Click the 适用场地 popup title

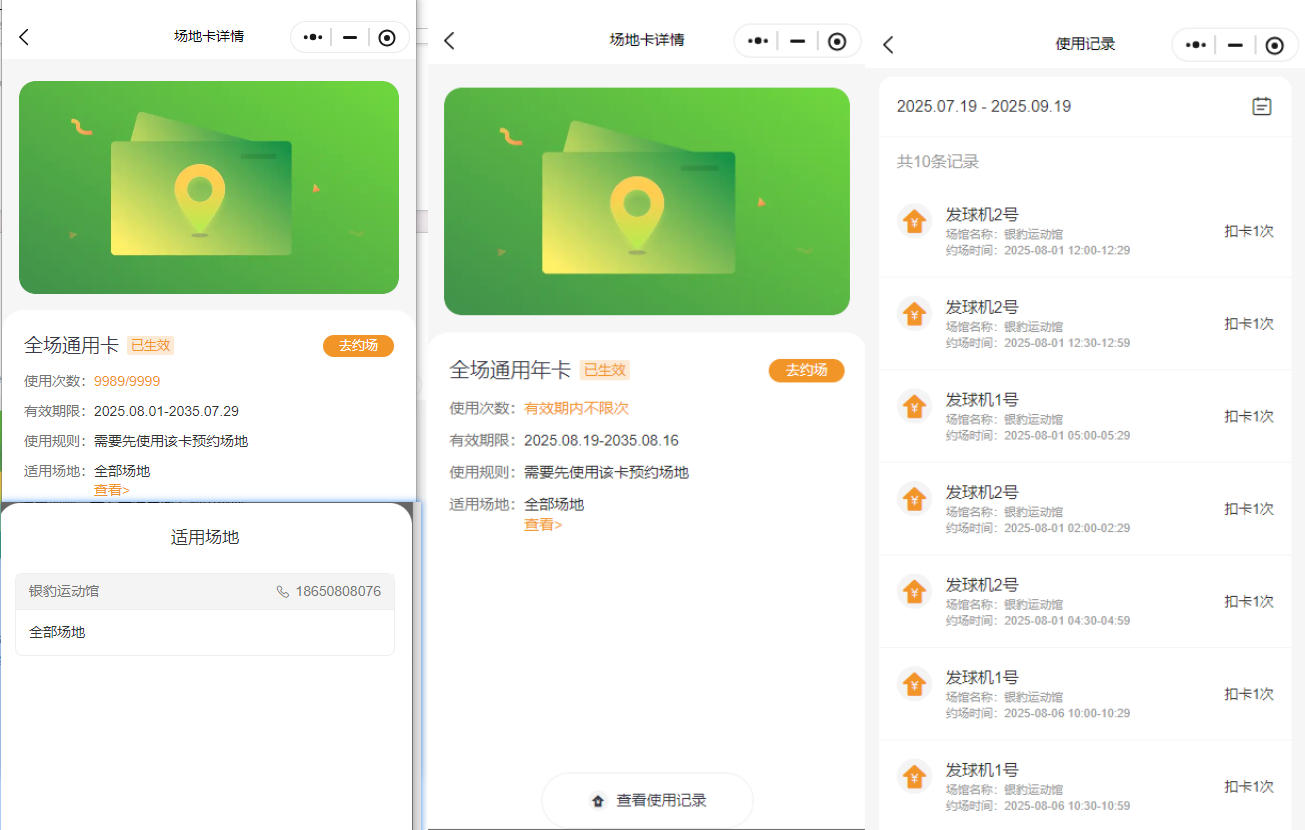205,537
